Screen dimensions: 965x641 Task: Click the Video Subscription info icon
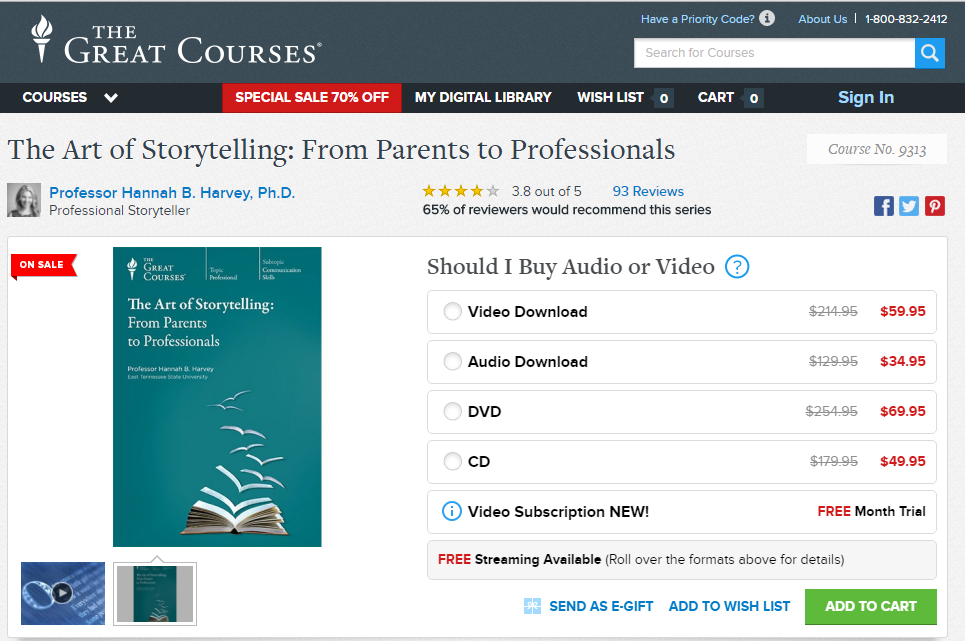pos(452,511)
